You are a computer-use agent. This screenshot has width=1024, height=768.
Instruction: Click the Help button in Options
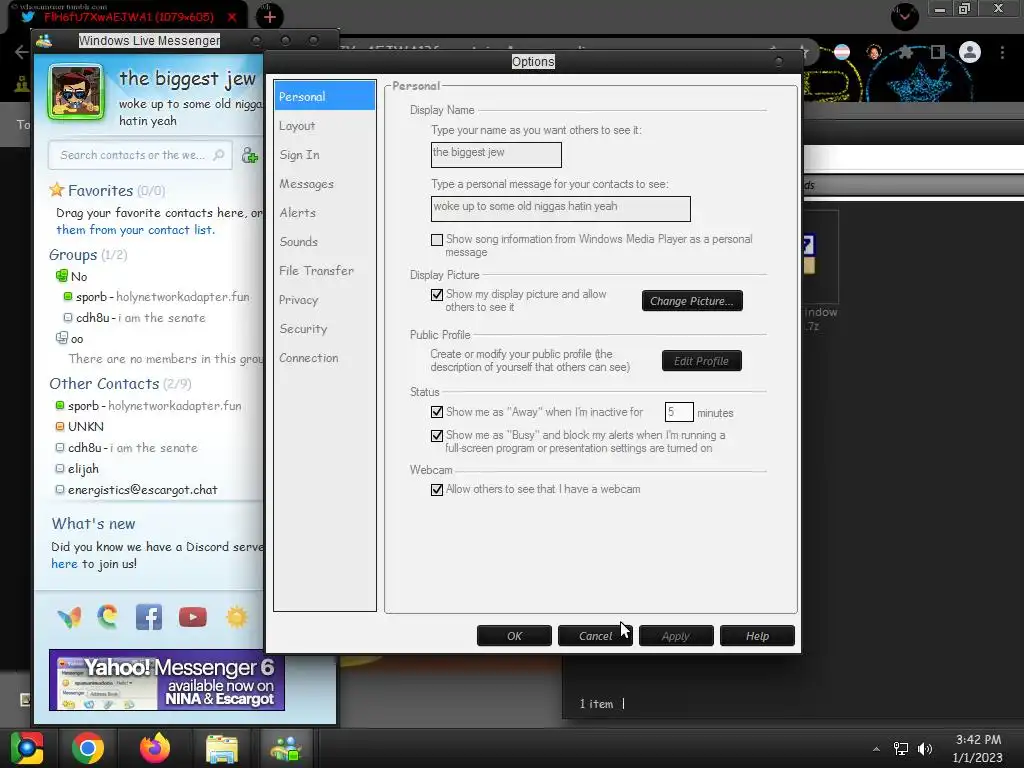(757, 636)
